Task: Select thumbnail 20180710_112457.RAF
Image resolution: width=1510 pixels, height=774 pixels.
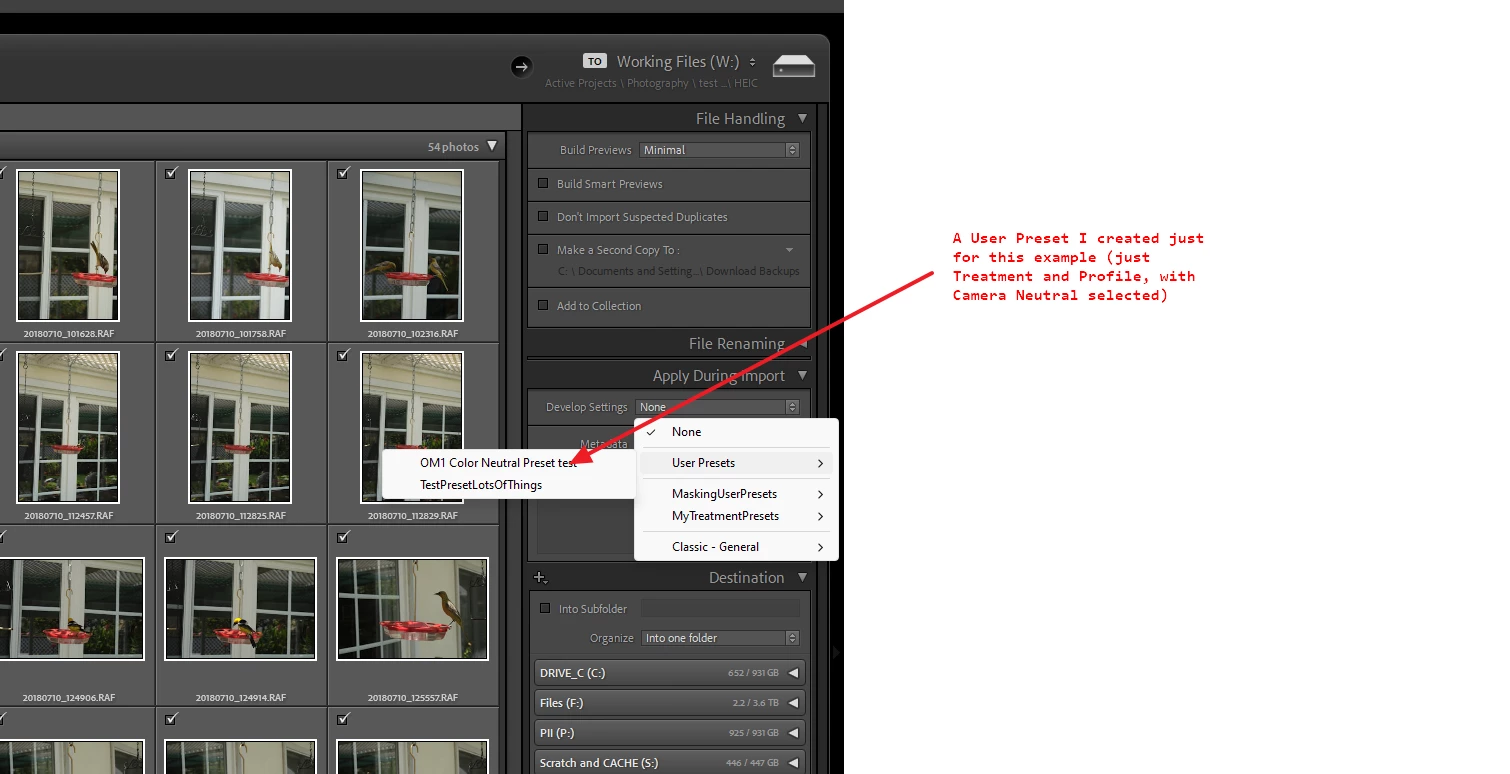Action: coord(68,427)
